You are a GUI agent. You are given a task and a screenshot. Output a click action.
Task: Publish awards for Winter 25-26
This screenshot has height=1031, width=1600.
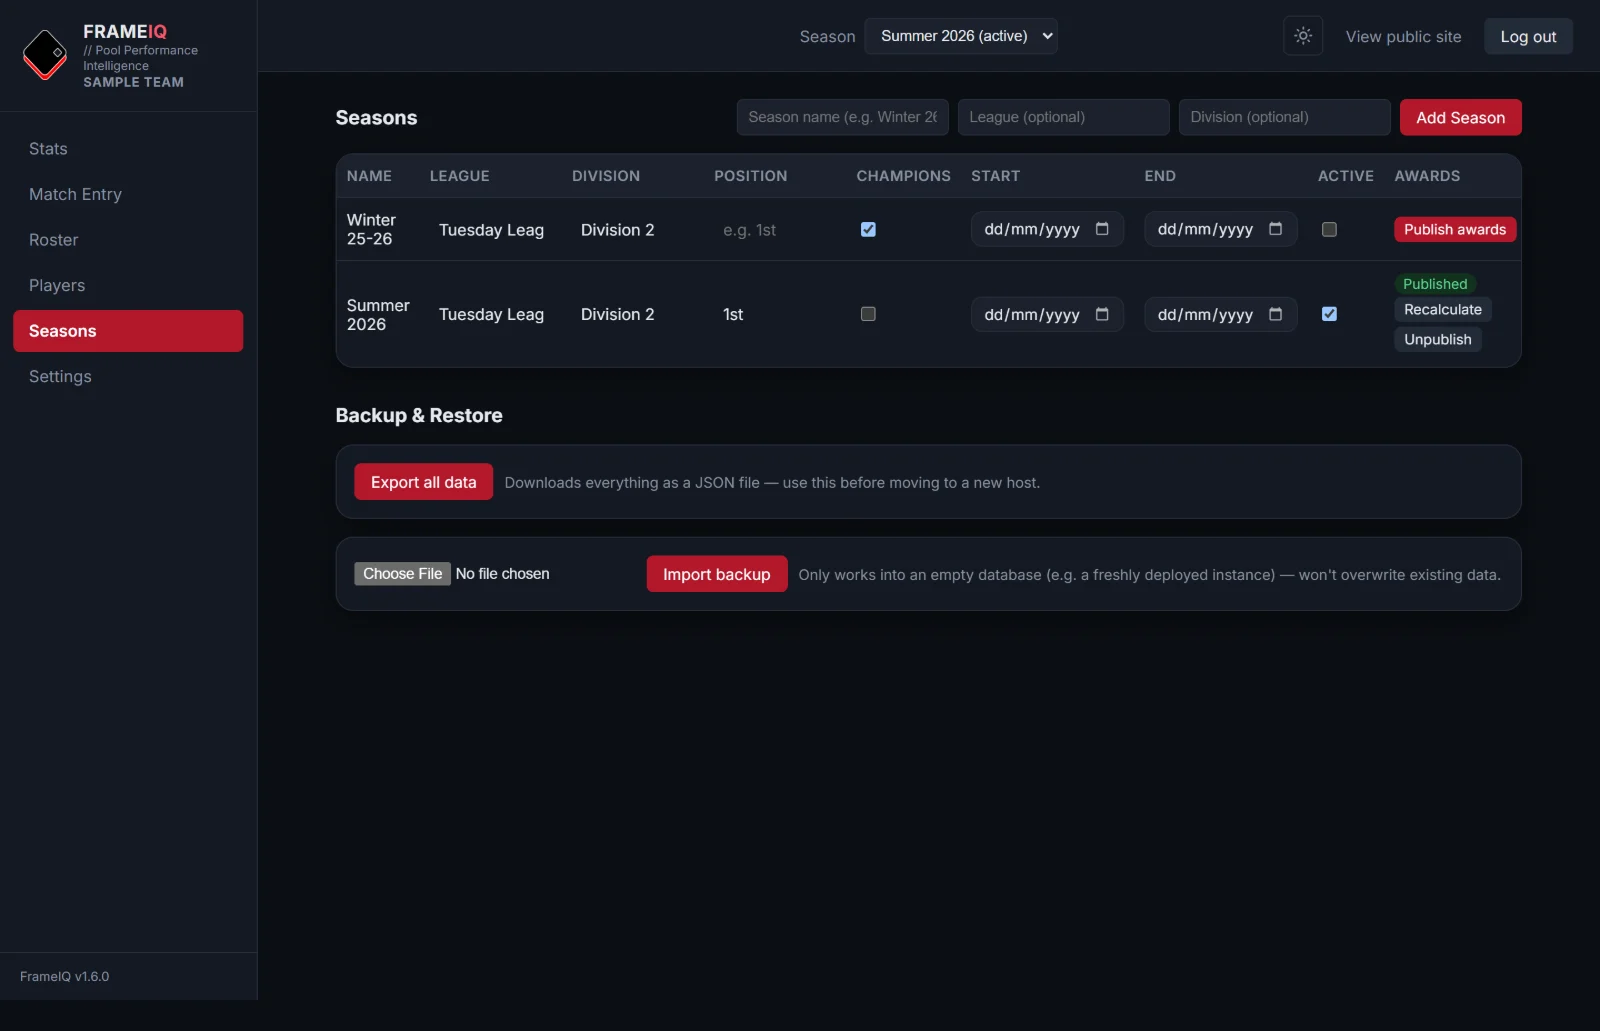pyautogui.click(x=1455, y=229)
